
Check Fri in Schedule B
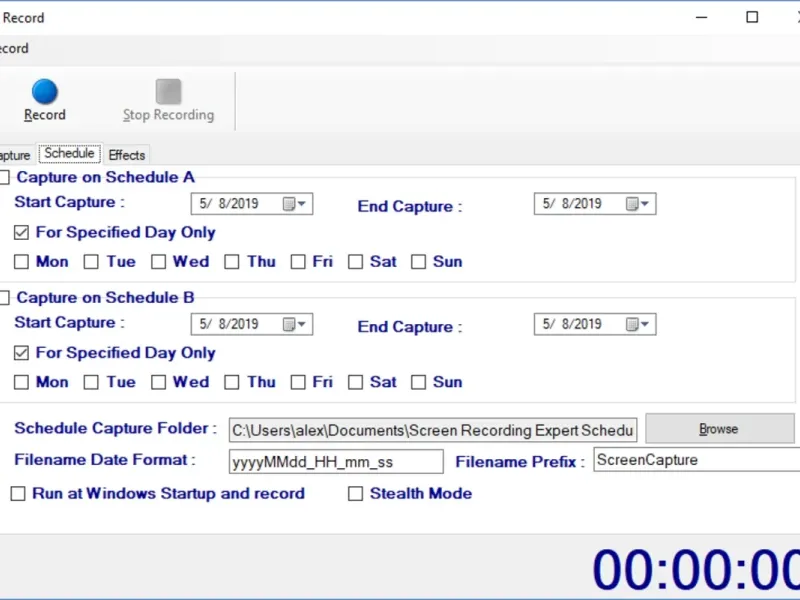point(298,382)
